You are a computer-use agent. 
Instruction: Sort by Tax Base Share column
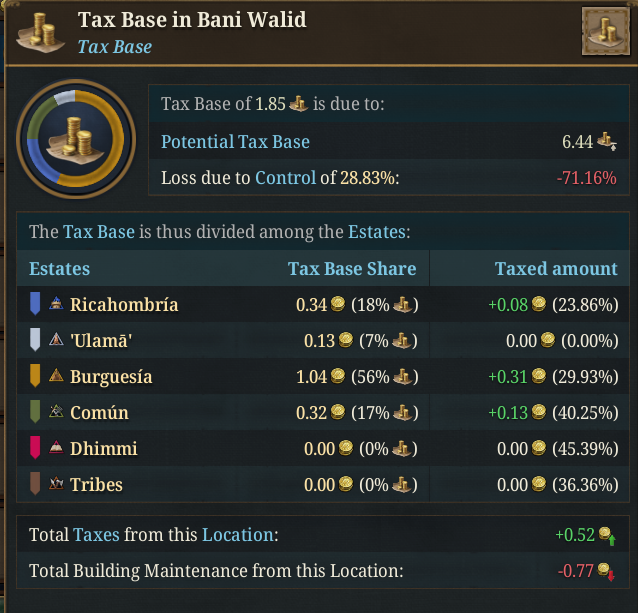(352, 268)
